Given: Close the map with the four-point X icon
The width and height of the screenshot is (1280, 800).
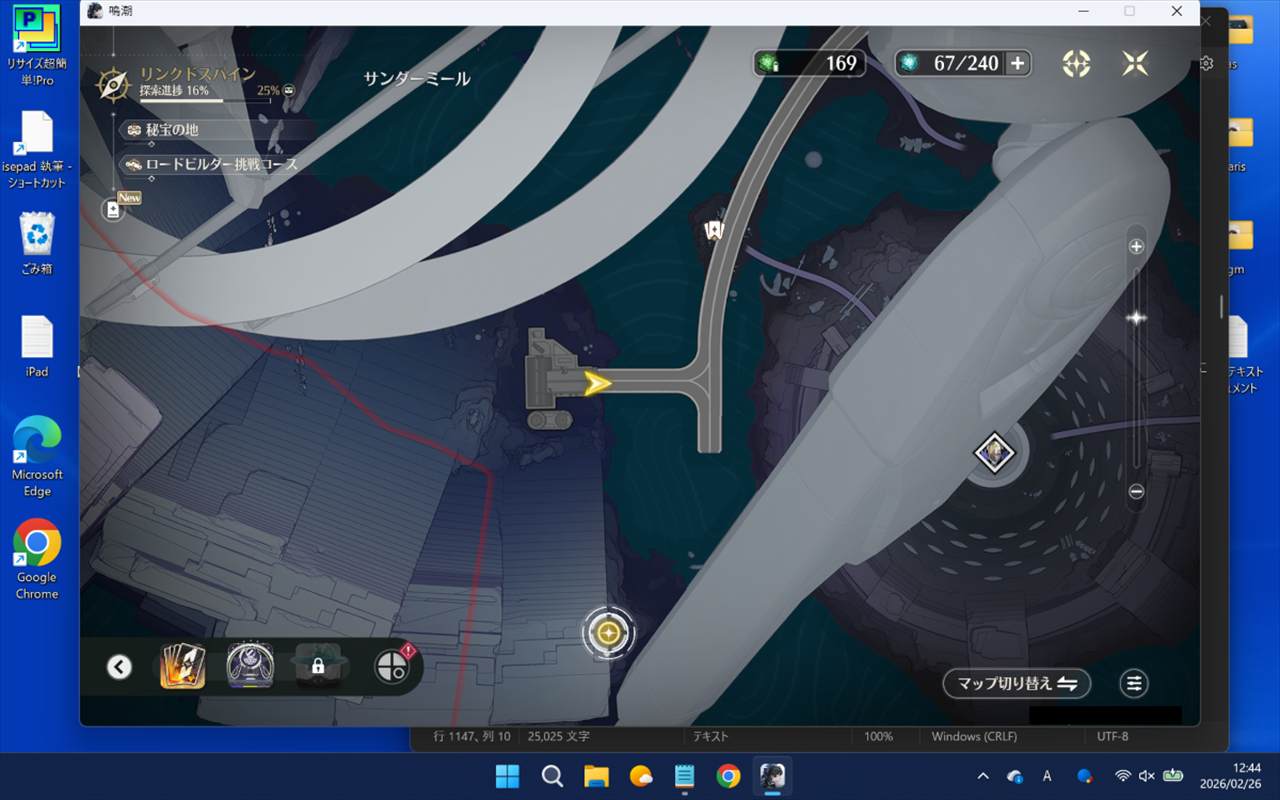Looking at the screenshot, I should pyautogui.click(x=1135, y=63).
